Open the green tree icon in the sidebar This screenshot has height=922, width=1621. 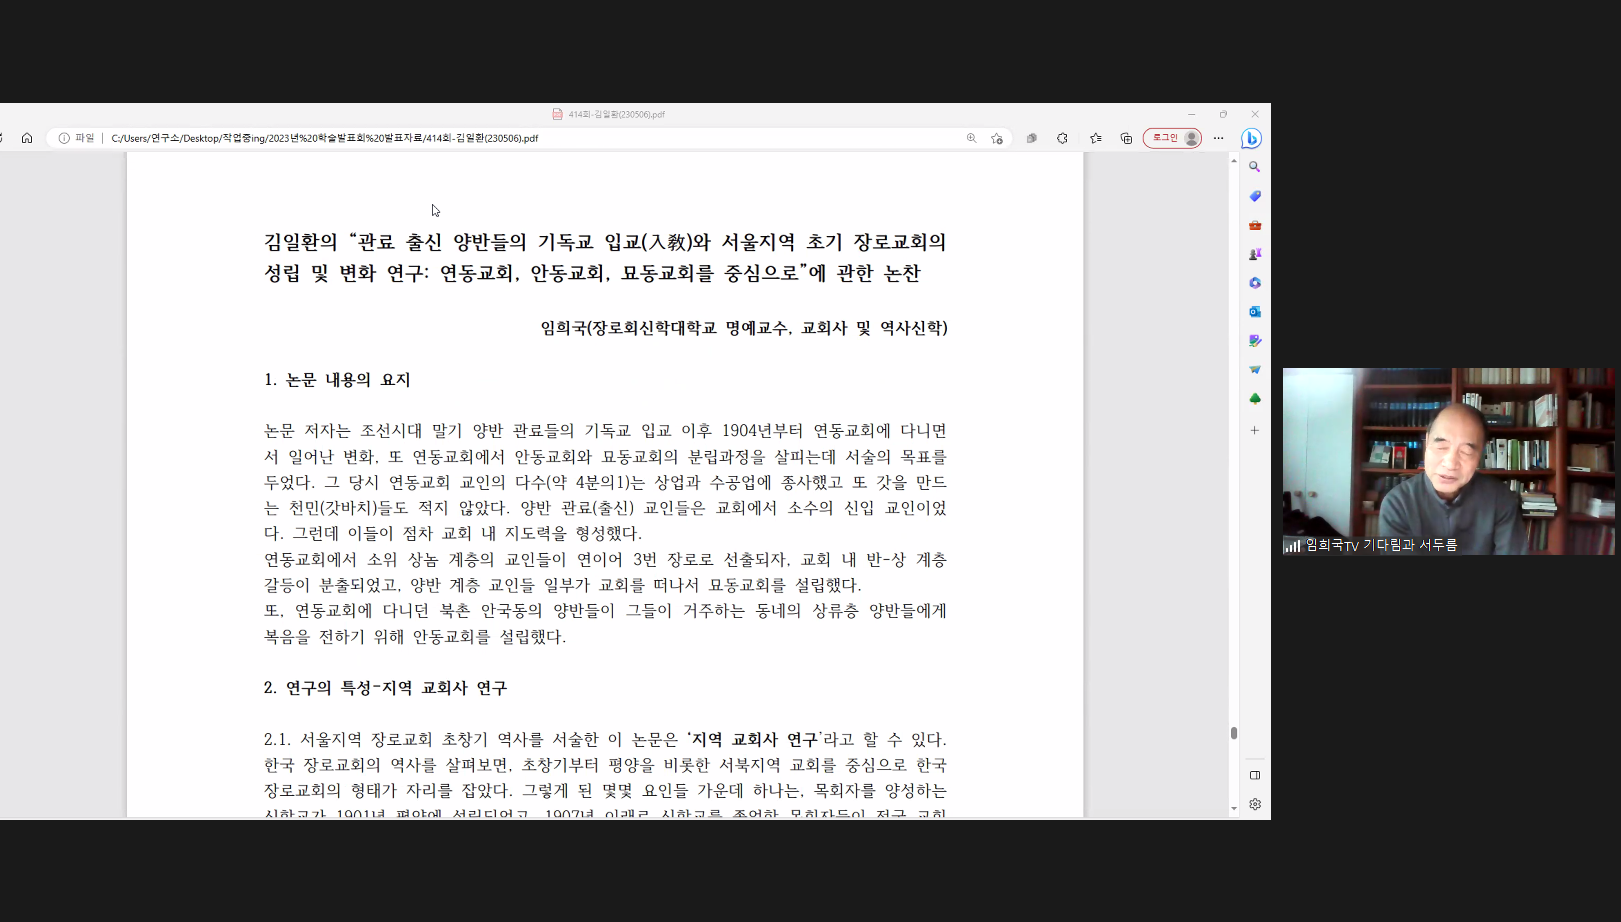(1255, 399)
